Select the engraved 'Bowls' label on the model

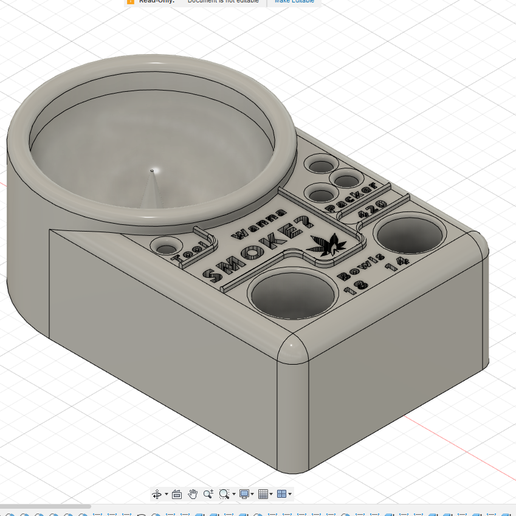coord(361,267)
